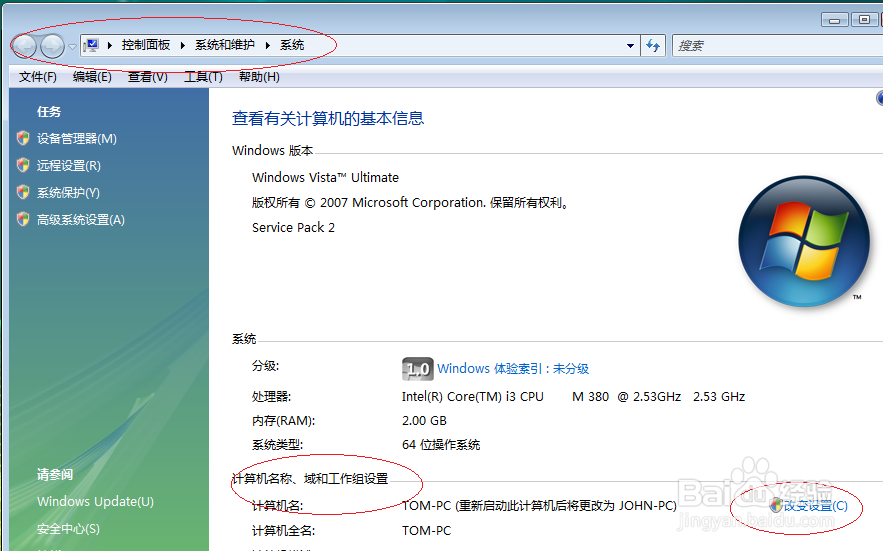This screenshot has width=883, height=551.
Task: Minimize the System window
Action: (x=835, y=20)
